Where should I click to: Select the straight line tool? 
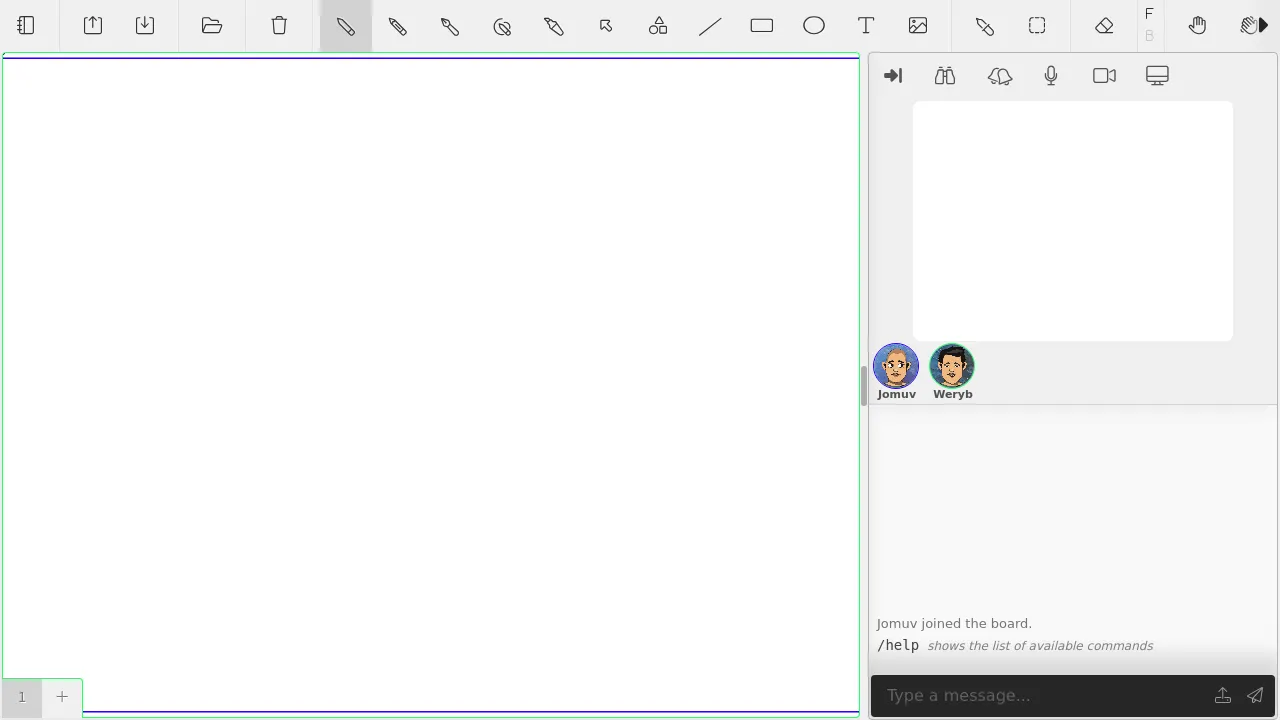(x=710, y=25)
